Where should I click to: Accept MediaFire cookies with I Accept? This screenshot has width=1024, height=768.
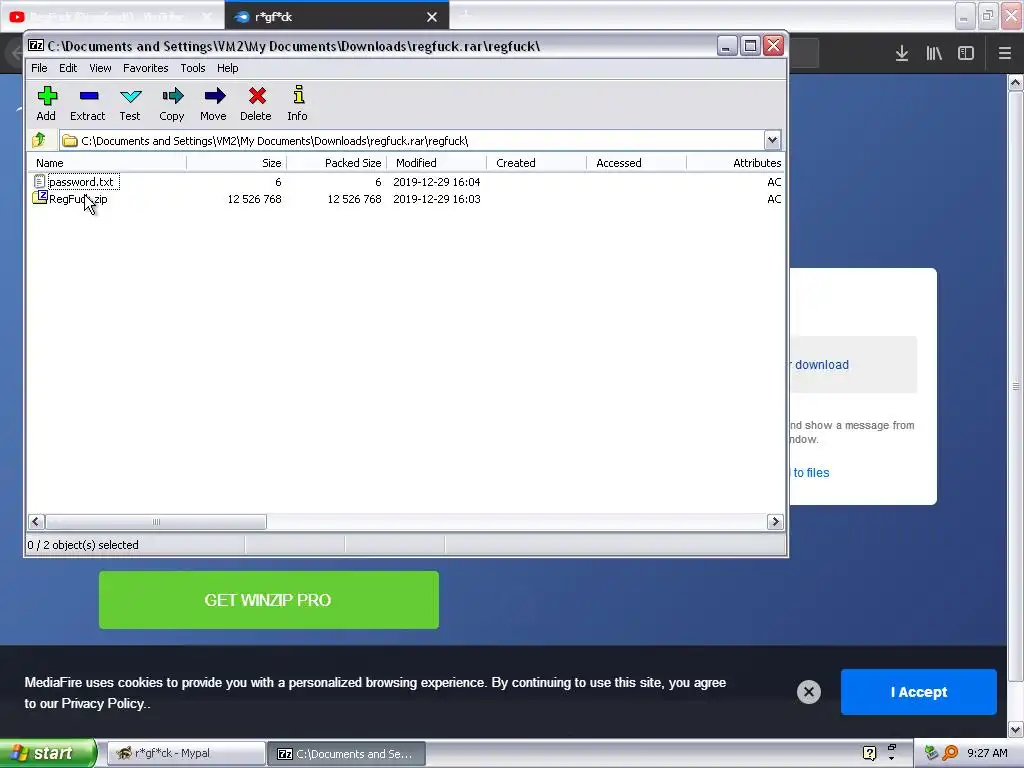click(918, 692)
